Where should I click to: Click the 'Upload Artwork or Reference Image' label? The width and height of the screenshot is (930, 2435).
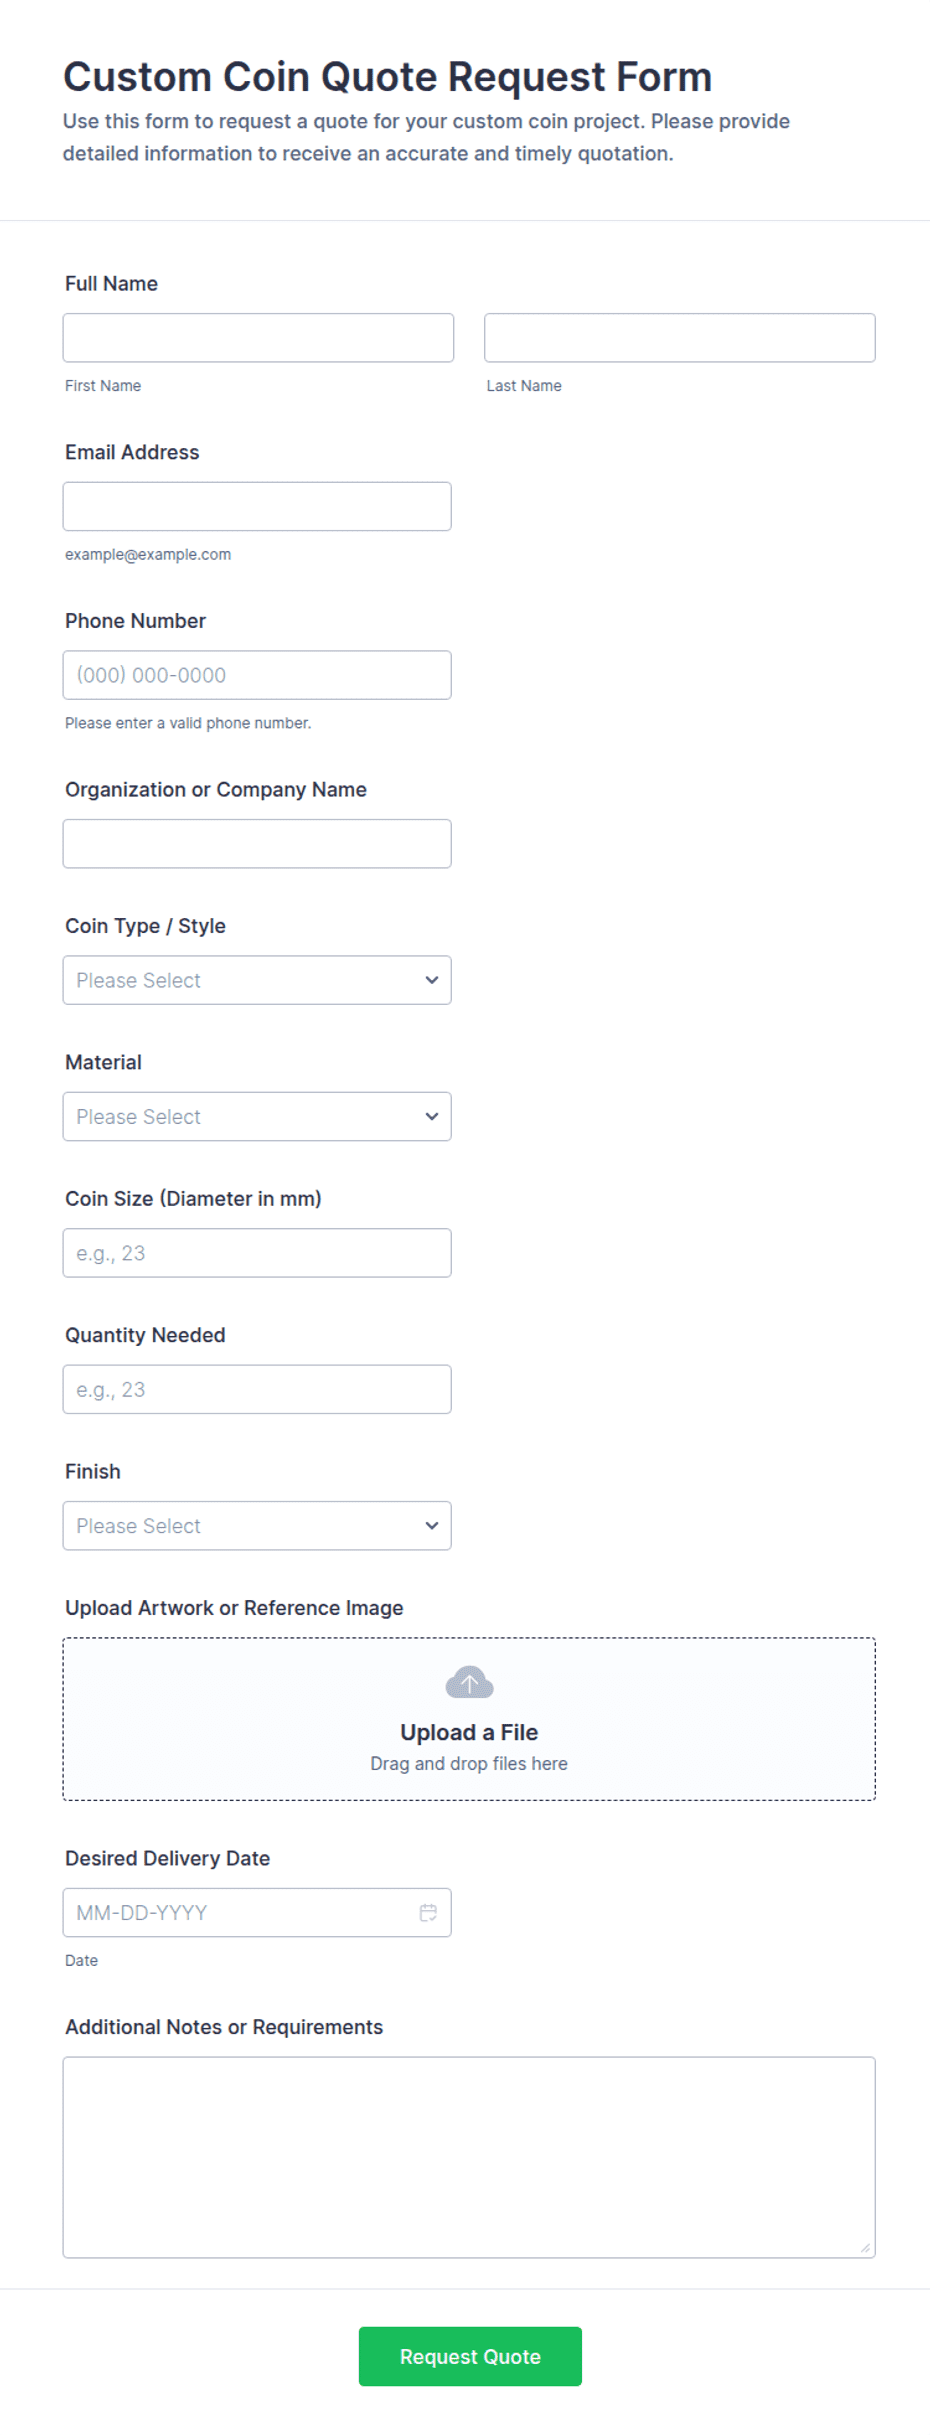click(x=234, y=1608)
